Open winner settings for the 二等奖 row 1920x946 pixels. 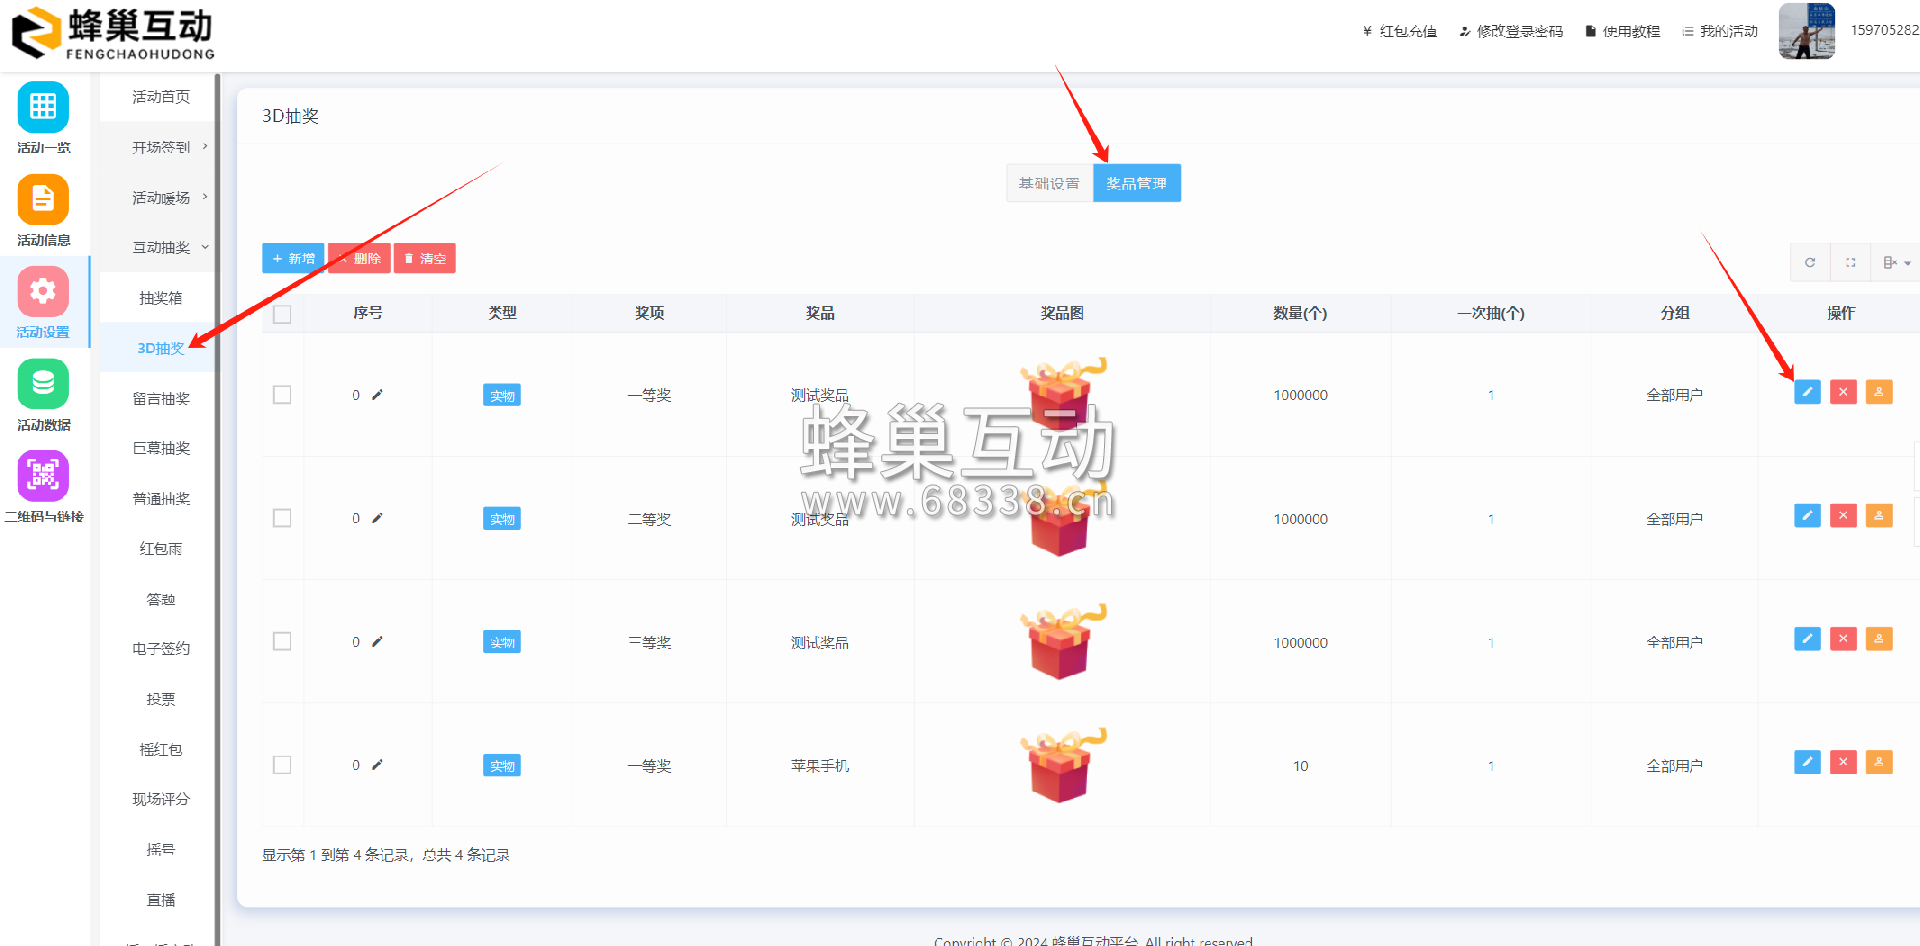(1879, 516)
